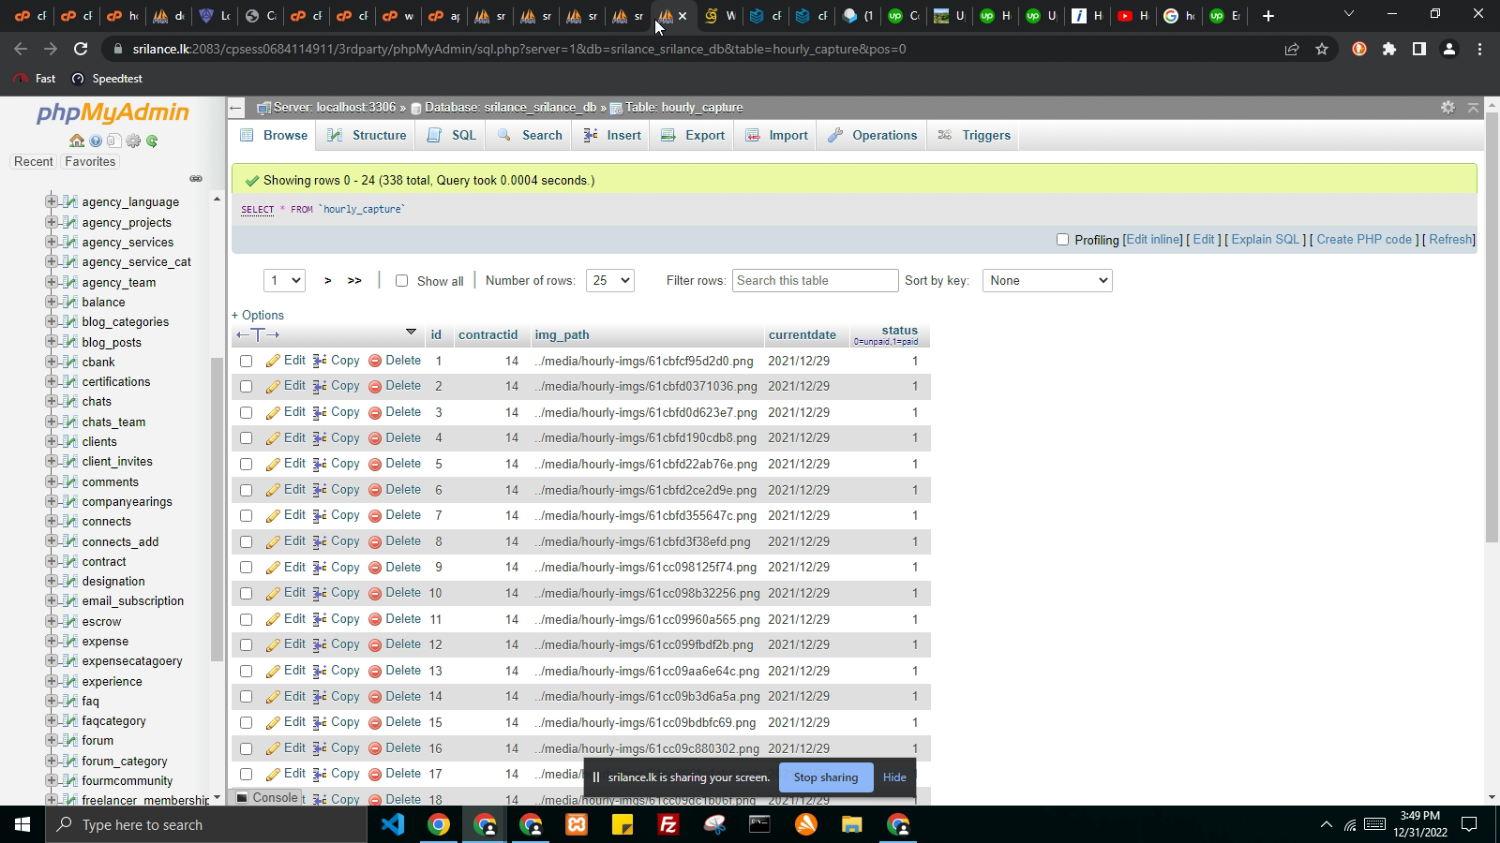Open phpMyAdmin documentation help icon
This screenshot has height=843, width=1500.
[x=96, y=141]
